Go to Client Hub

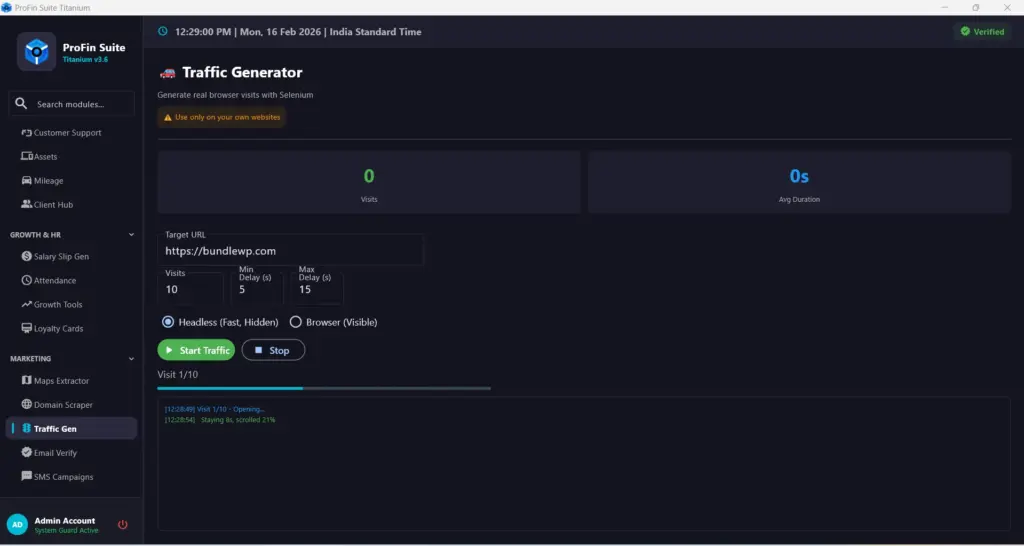coord(72,204)
